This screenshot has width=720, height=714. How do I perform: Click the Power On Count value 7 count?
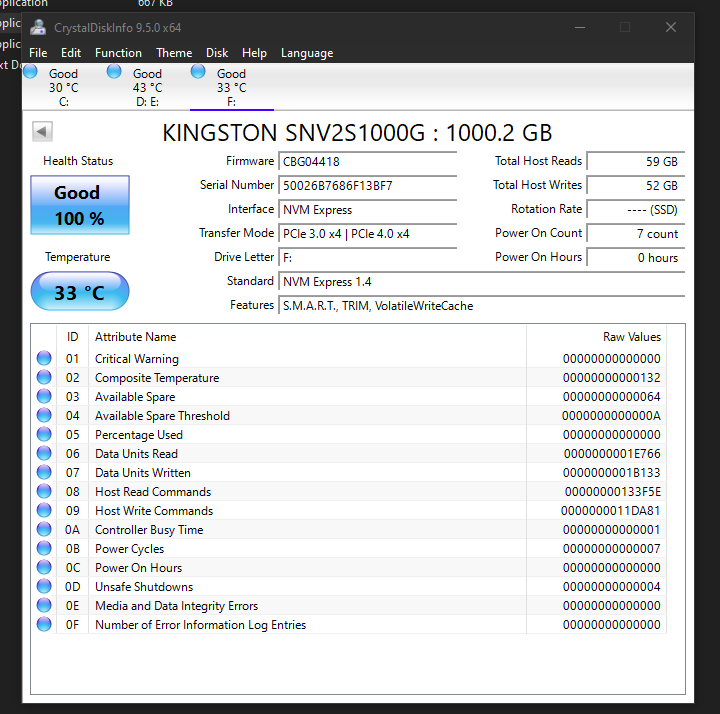tap(636, 234)
